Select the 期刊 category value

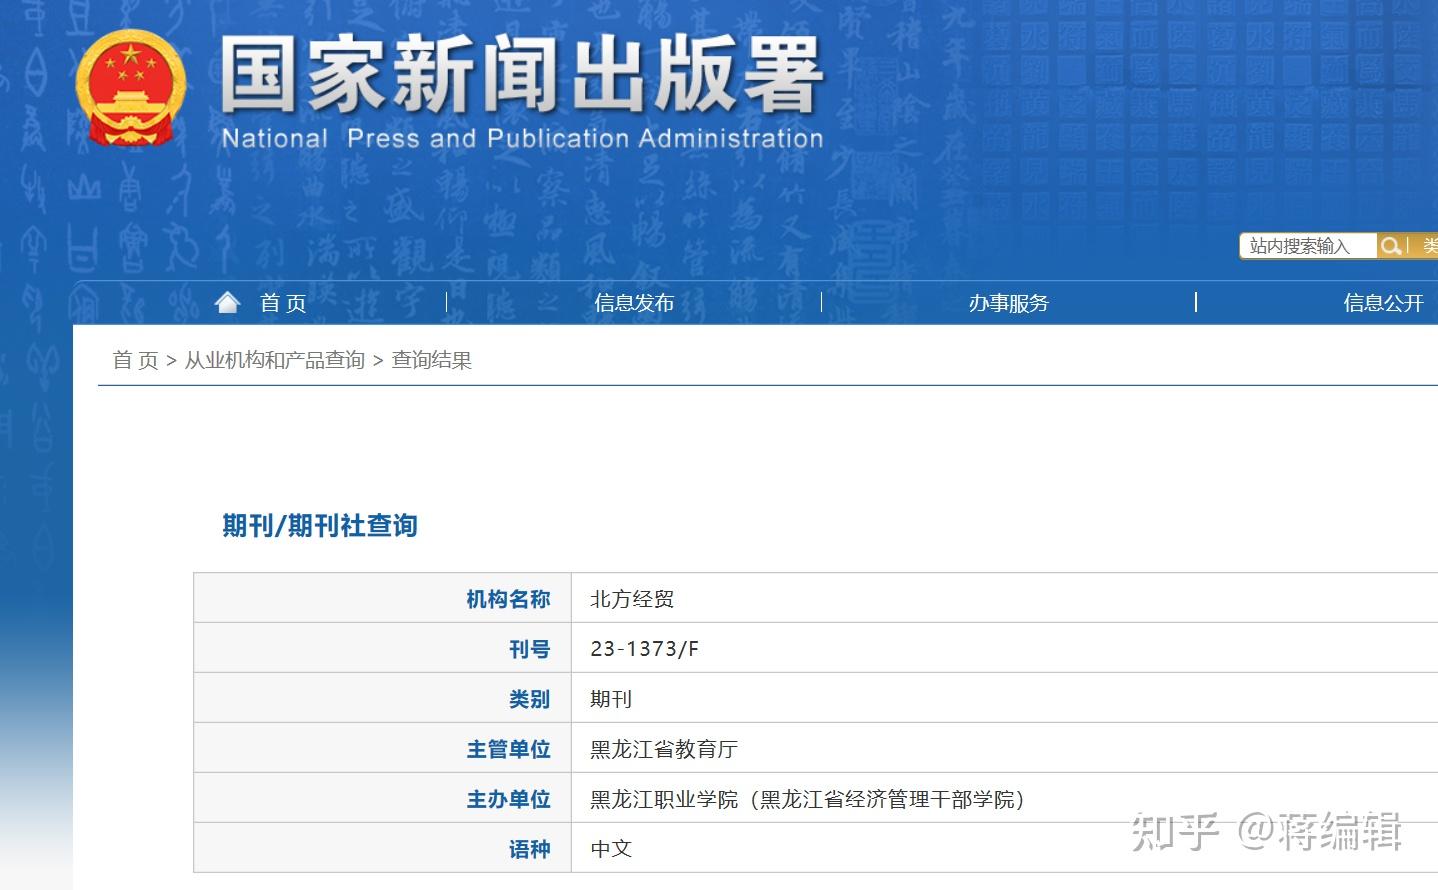[611, 699]
